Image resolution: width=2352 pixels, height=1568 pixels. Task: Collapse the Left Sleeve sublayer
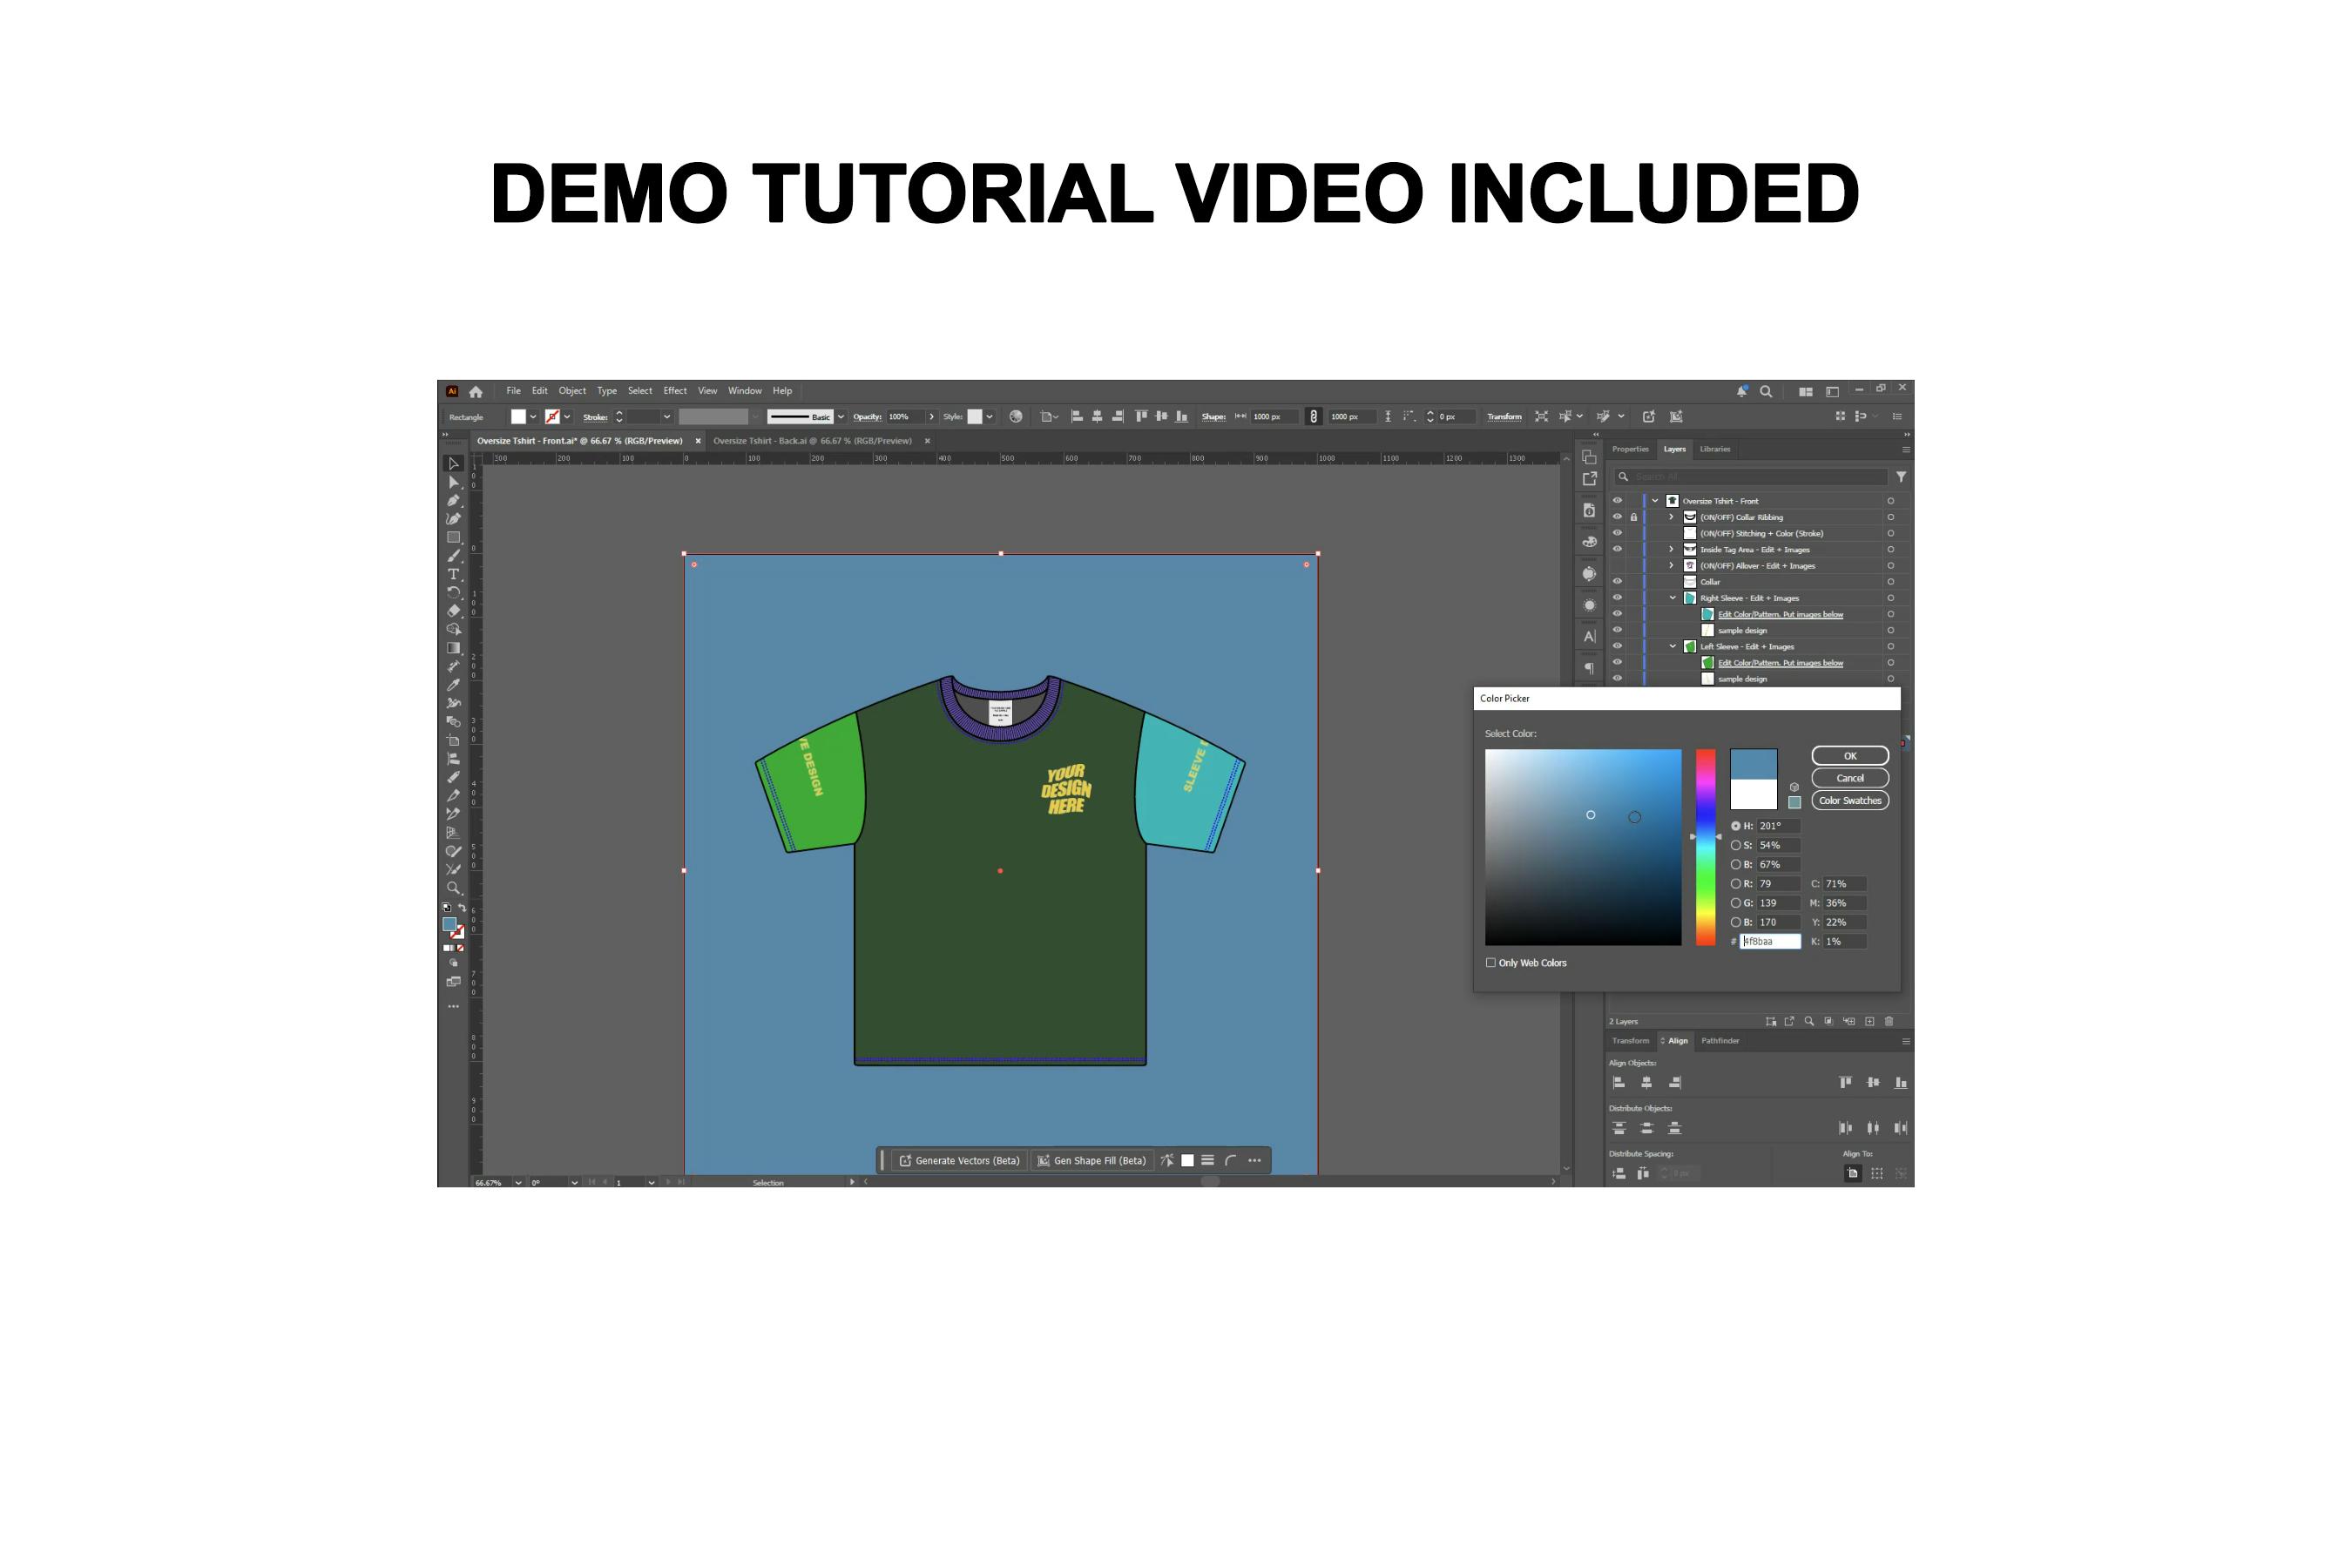[1672, 646]
